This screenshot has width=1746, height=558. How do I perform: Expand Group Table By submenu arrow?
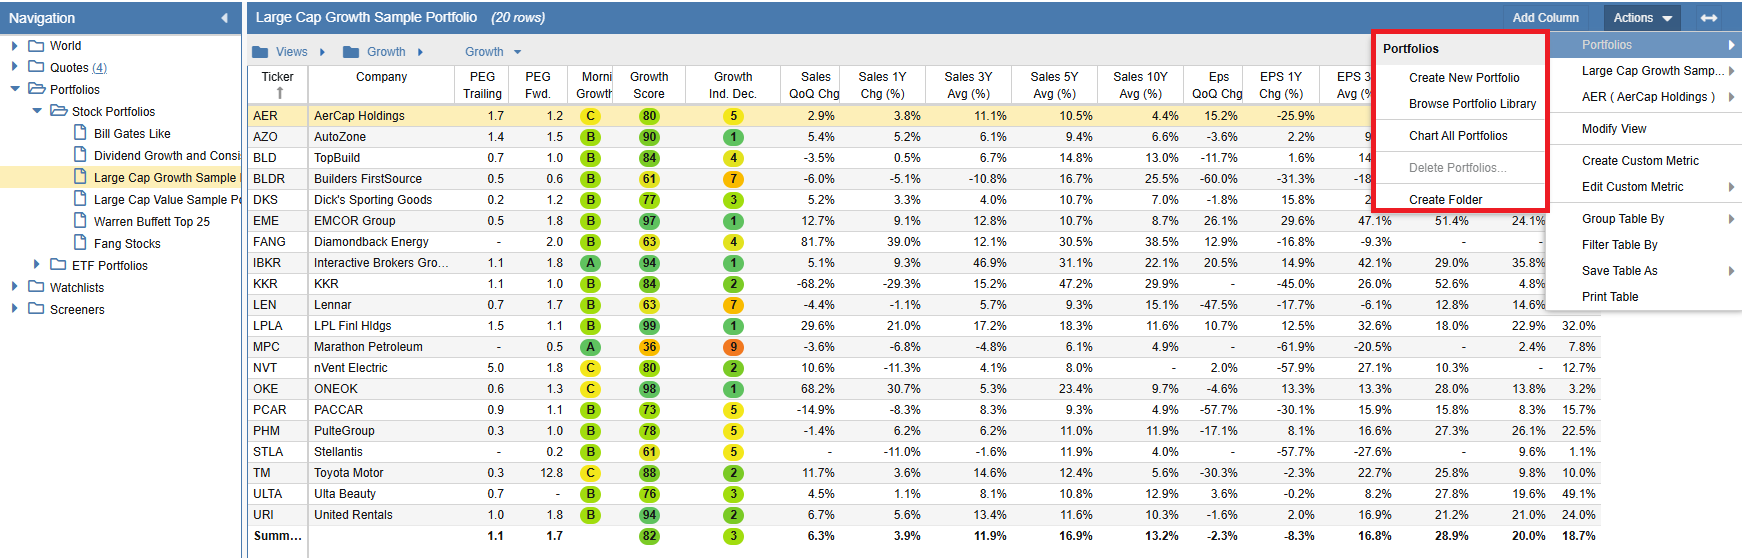coord(1731,219)
